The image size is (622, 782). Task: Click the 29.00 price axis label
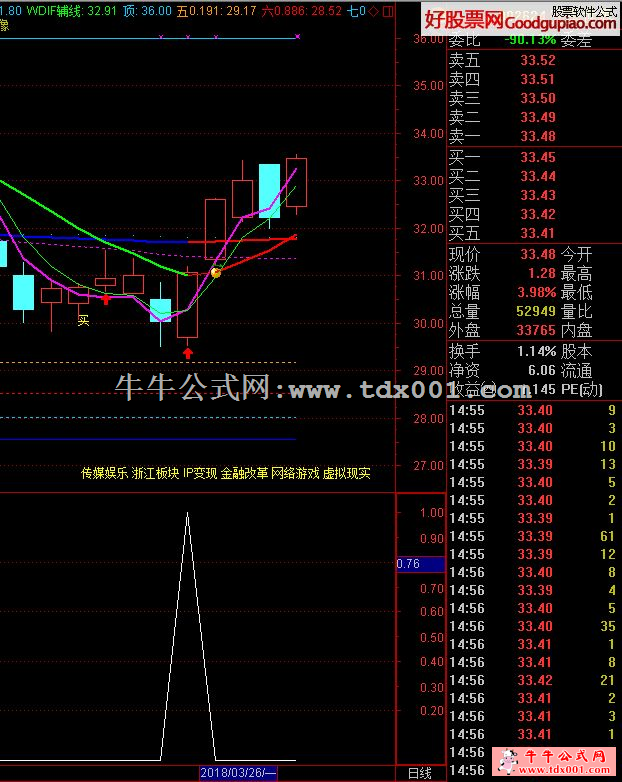coord(428,371)
